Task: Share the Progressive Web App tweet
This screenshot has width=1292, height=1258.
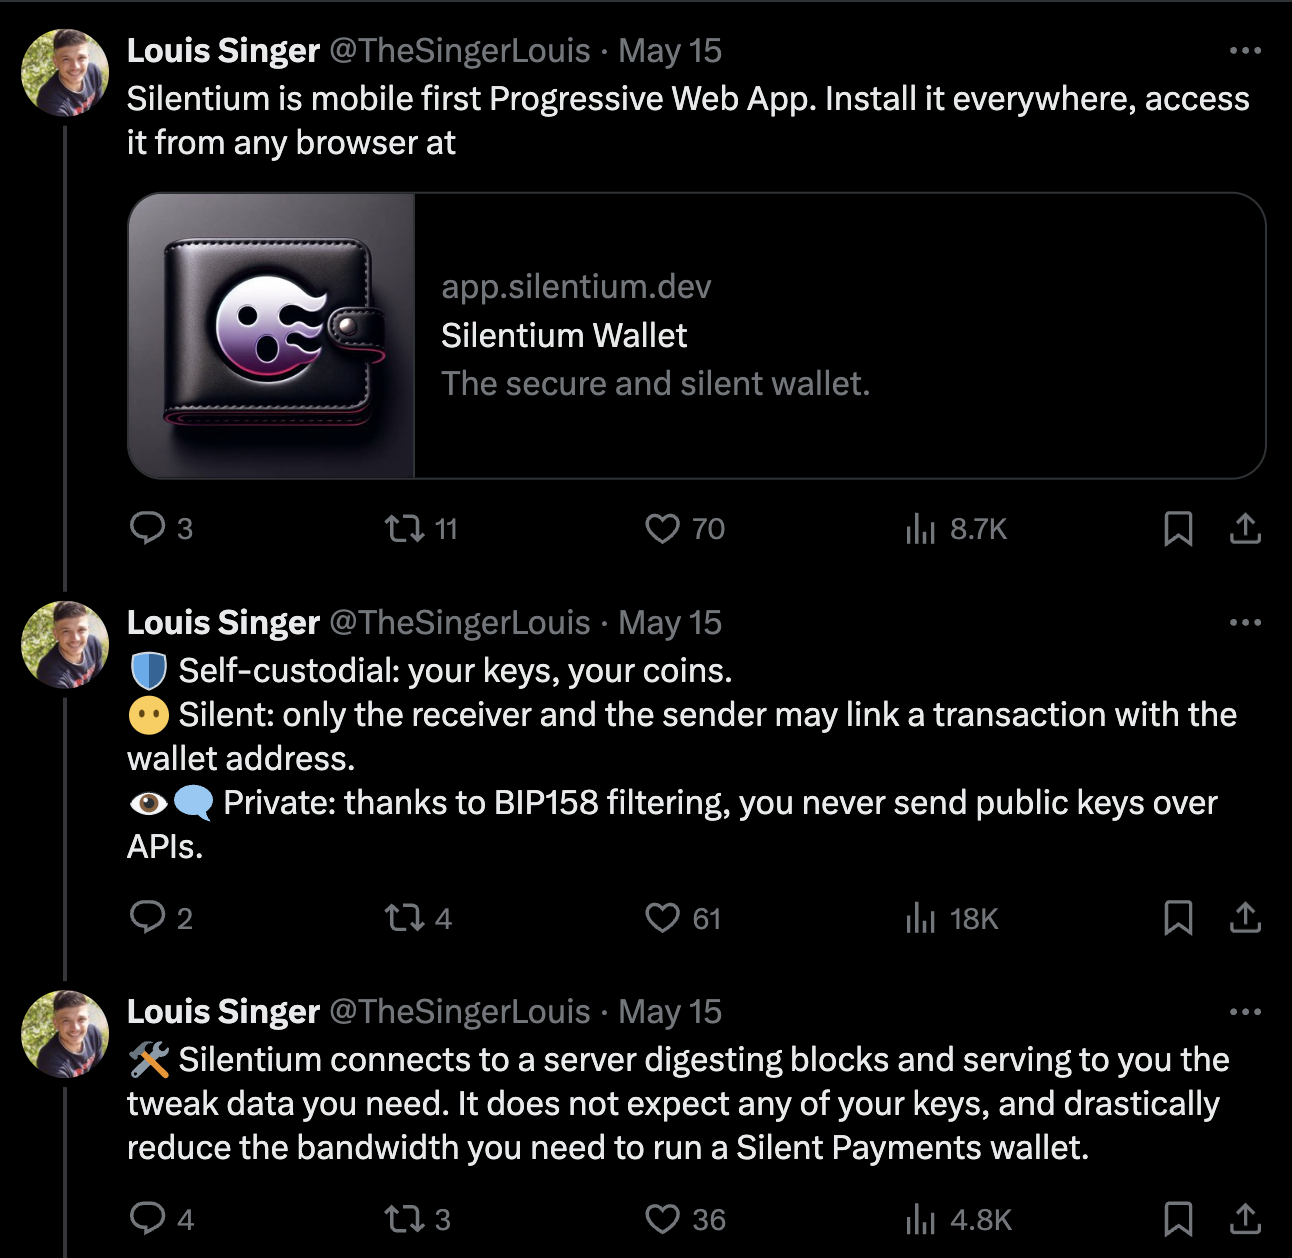Action: click(1245, 528)
